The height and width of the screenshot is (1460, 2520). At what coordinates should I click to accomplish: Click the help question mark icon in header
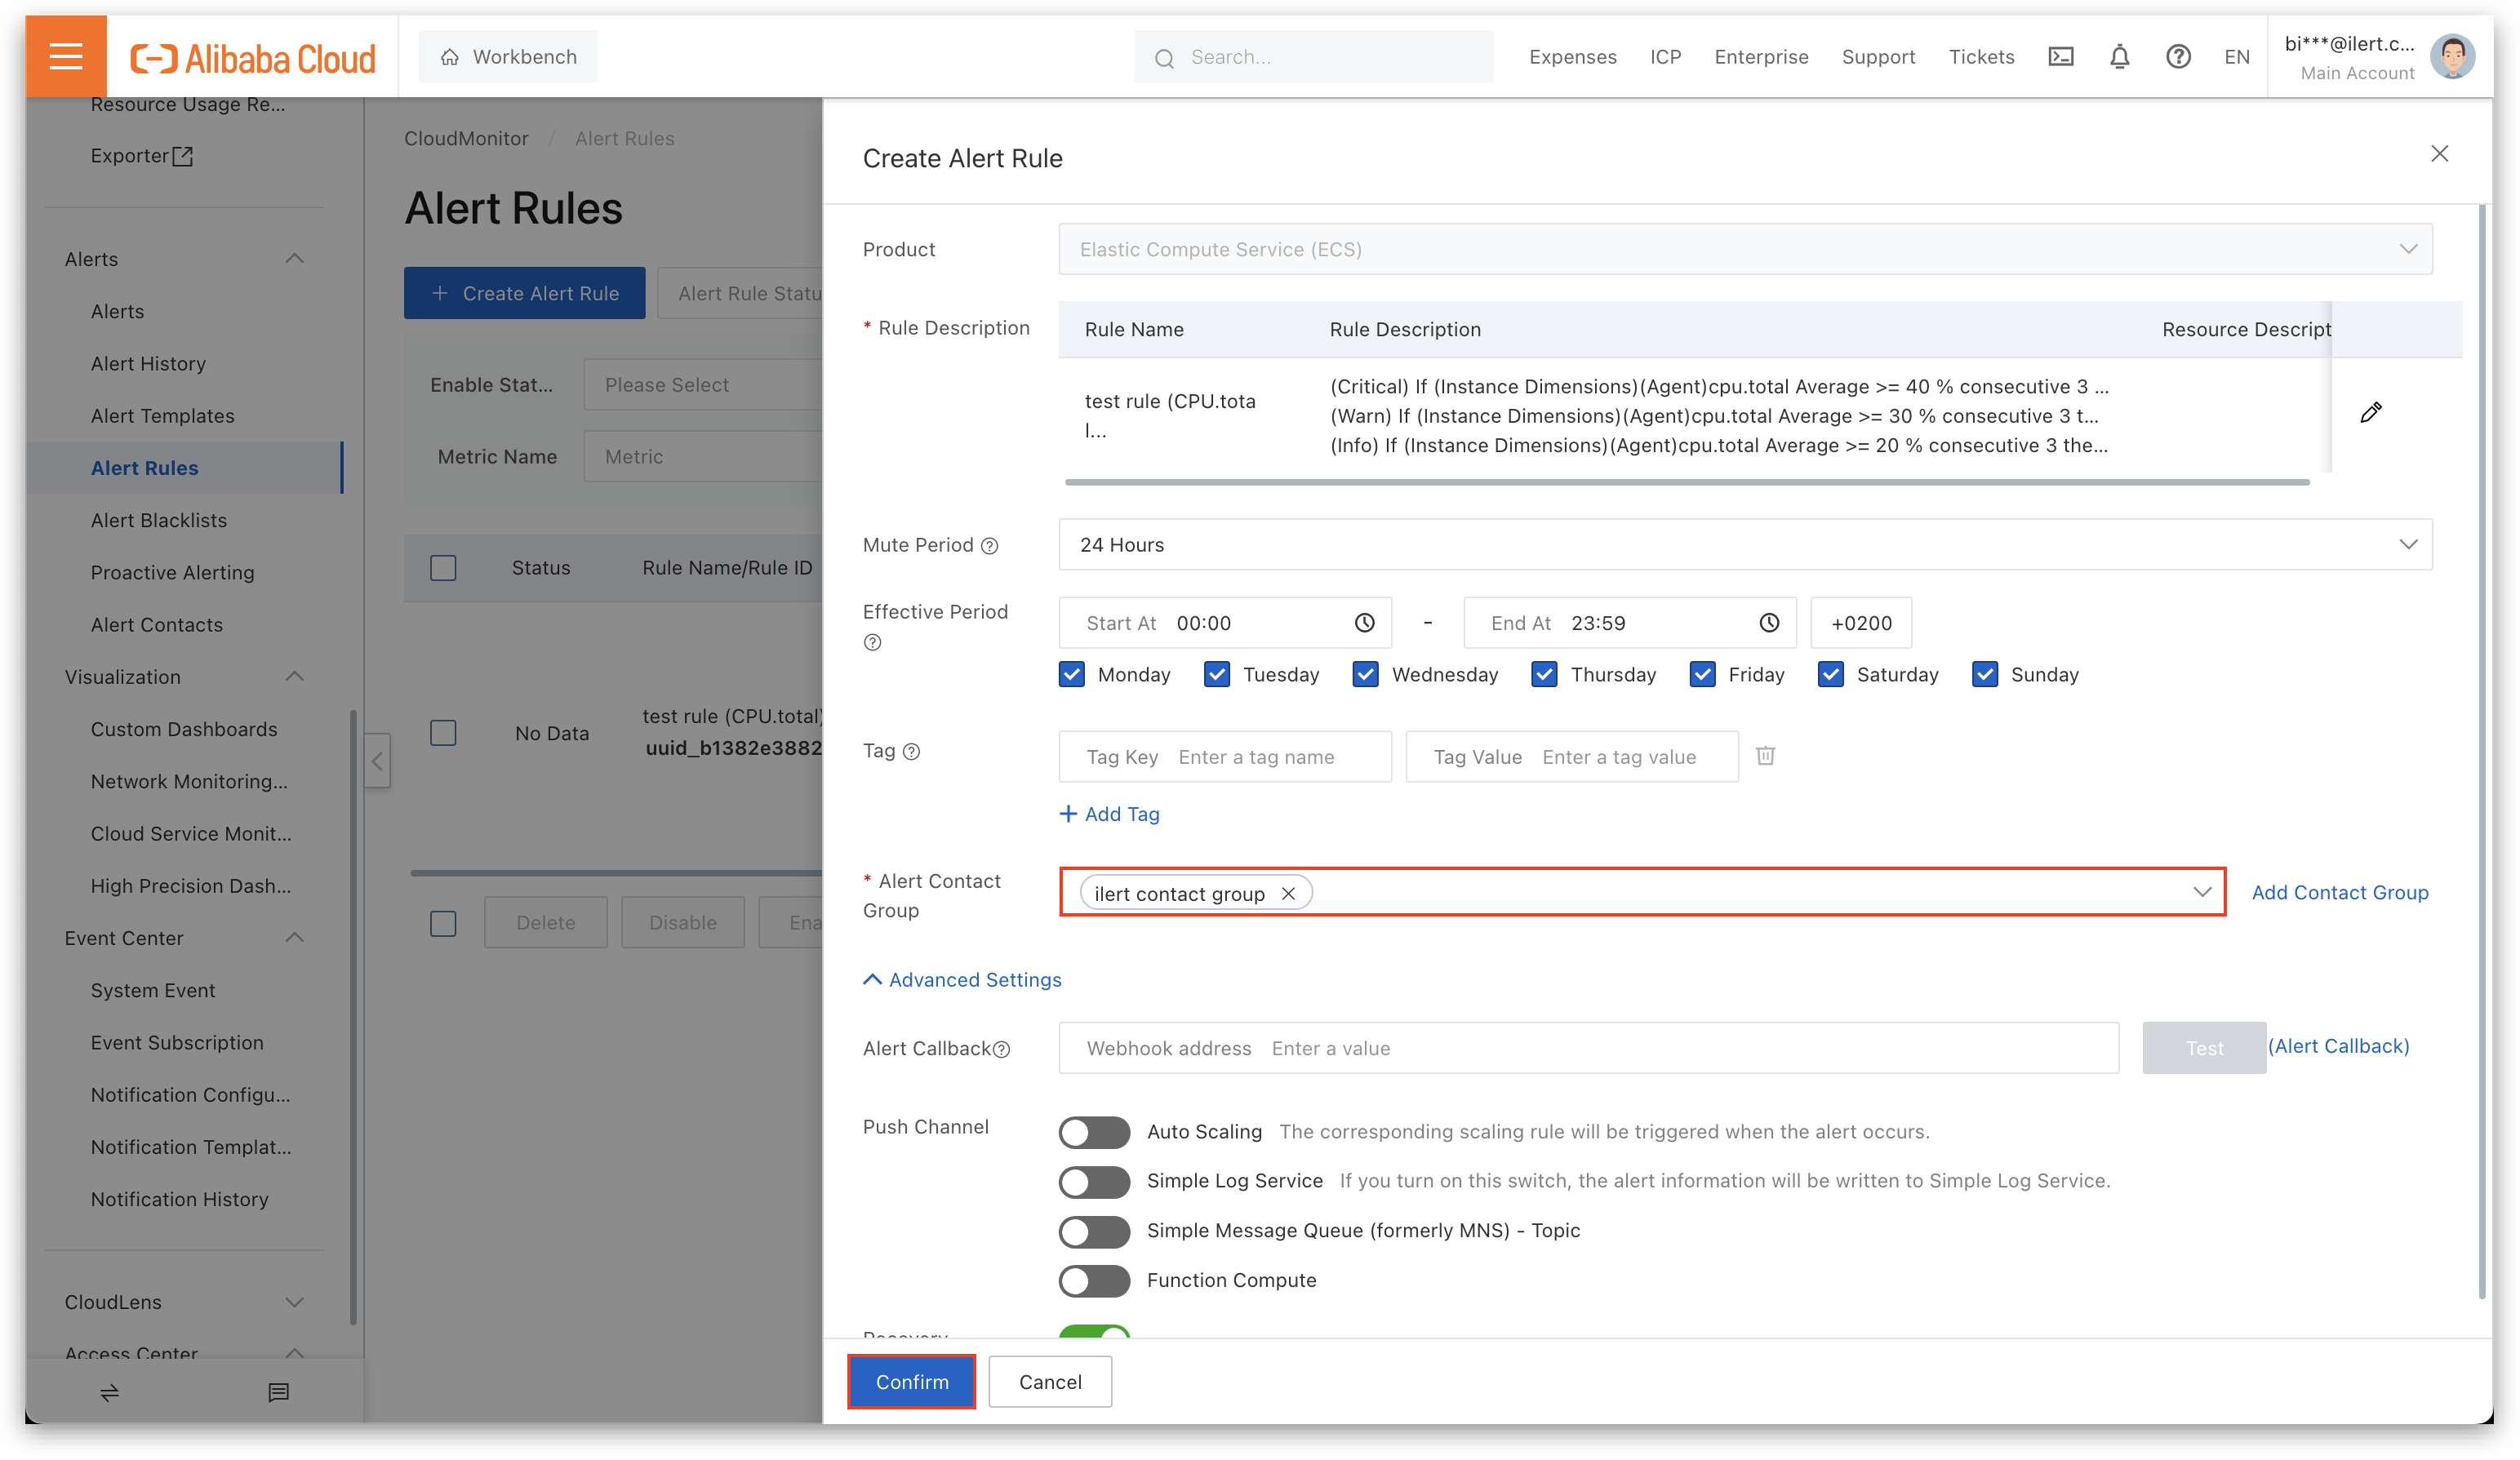2178,57
